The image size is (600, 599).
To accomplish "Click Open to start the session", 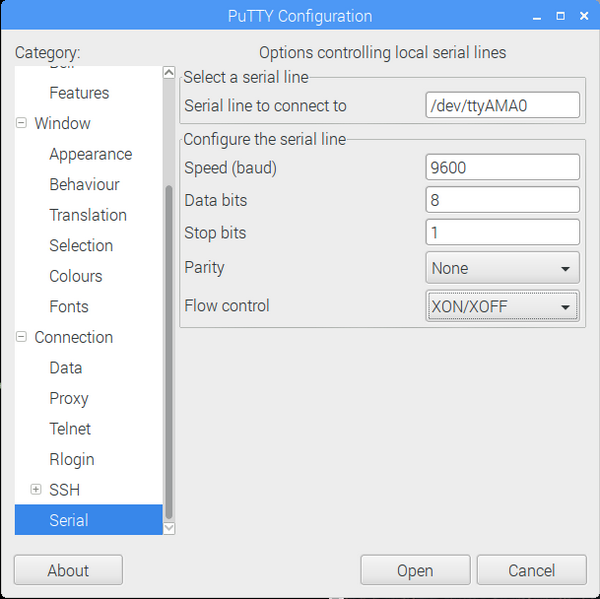I will (415, 570).
